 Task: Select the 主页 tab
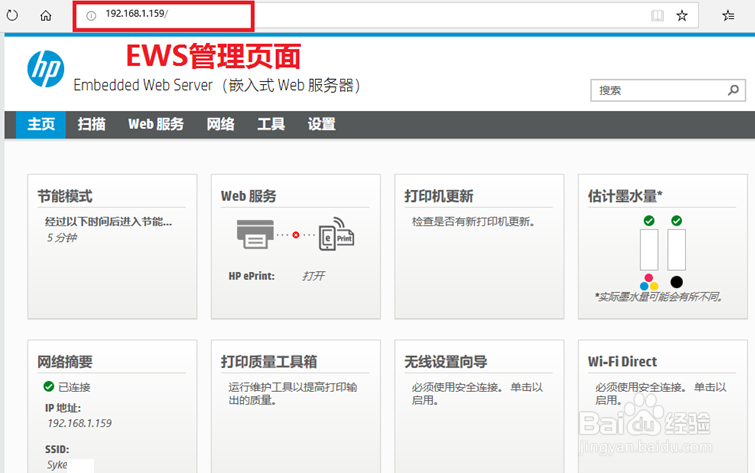[41, 124]
